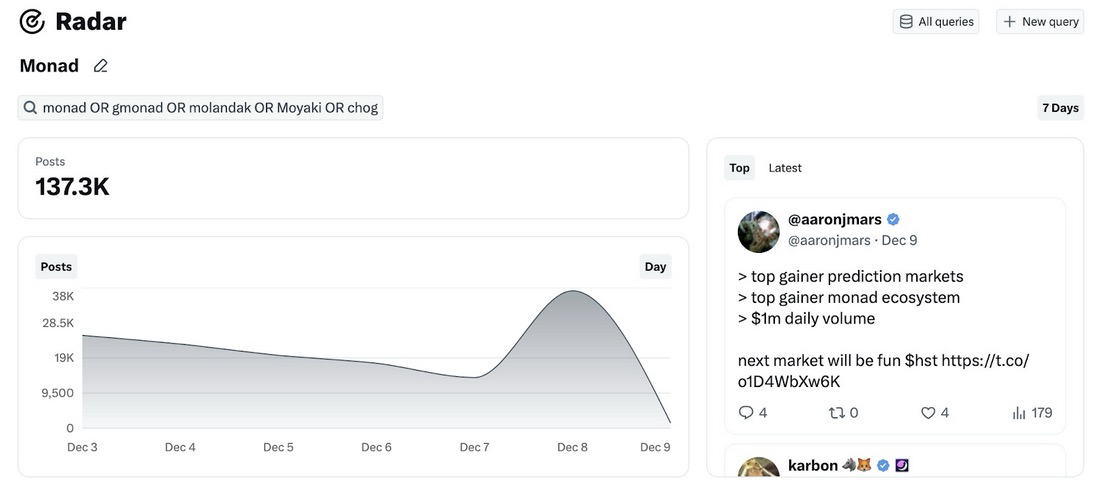Click aaronjmars verified badge icon
The height and width of the screenshot is (492, 1100).
tap(893, 219)
